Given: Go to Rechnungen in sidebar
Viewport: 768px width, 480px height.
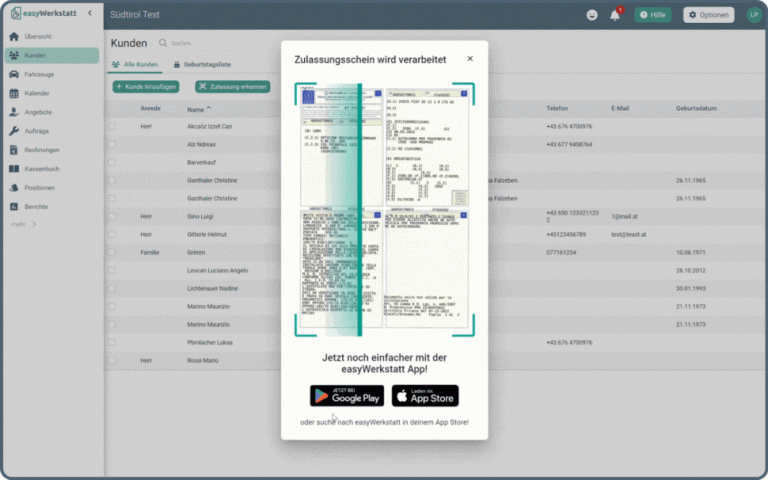Looking at the screenshot, I should [41, 149].
